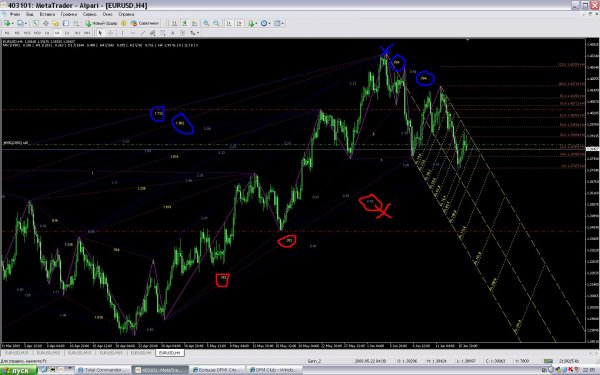Click the New Order button
The image size is (600, 375).
pos(101,23)
